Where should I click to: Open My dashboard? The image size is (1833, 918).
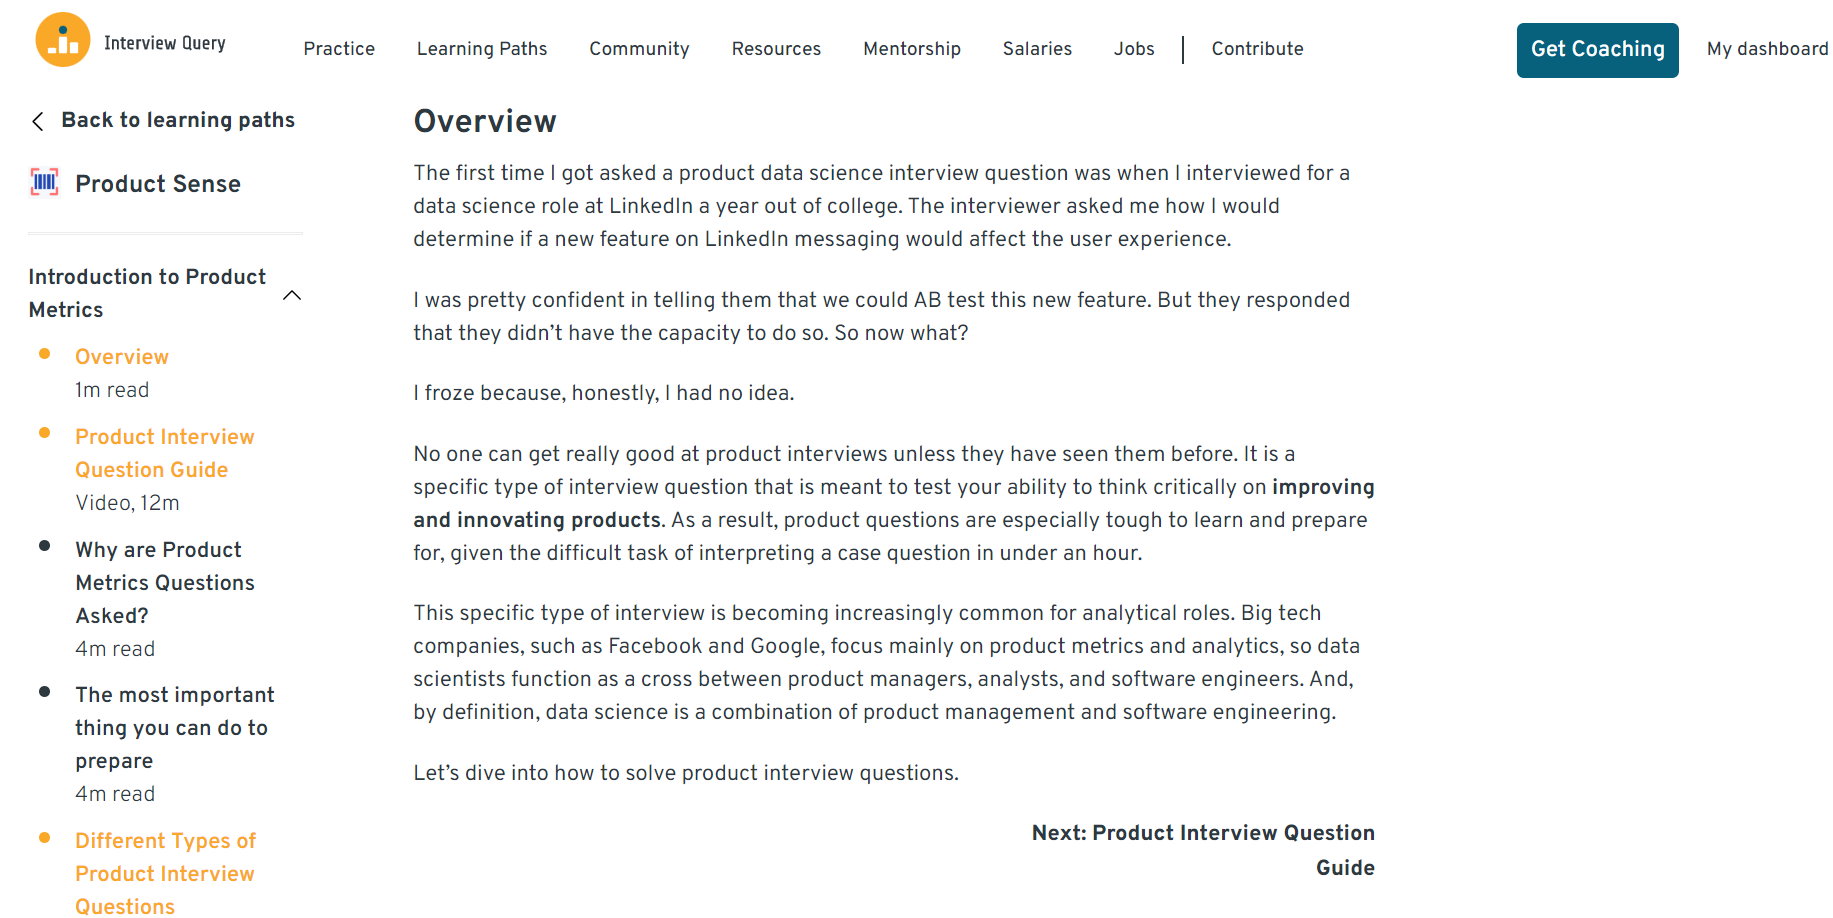1767,49
